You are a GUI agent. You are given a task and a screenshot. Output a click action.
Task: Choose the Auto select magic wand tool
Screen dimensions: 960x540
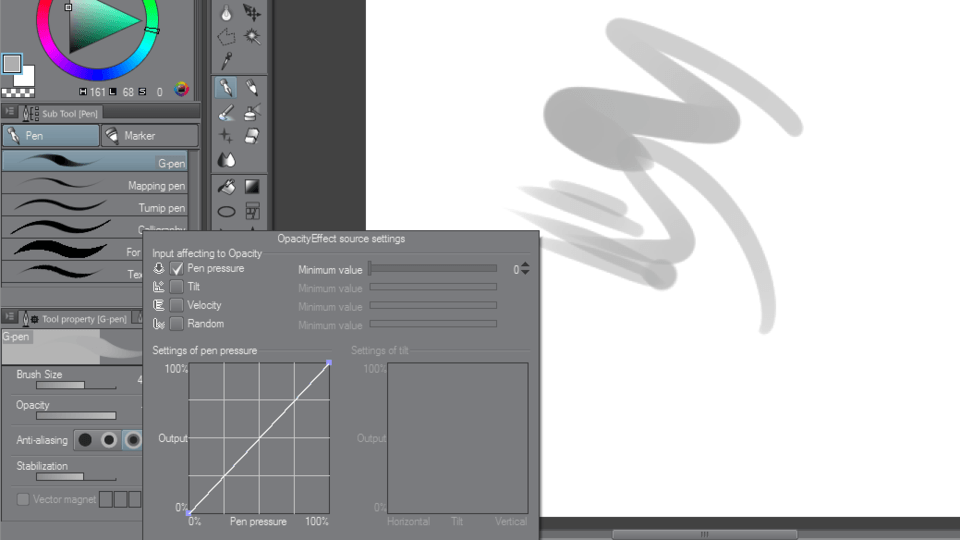(x=252, y=37)
